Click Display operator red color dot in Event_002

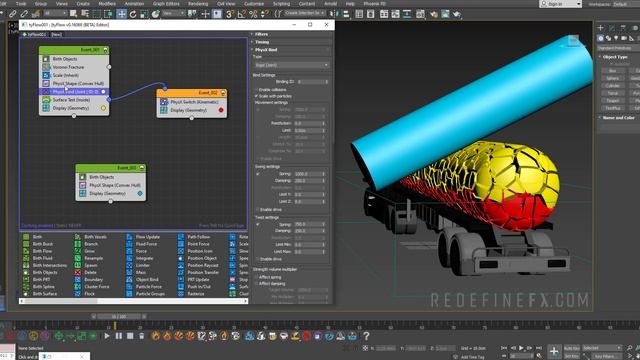click(221, 110)
